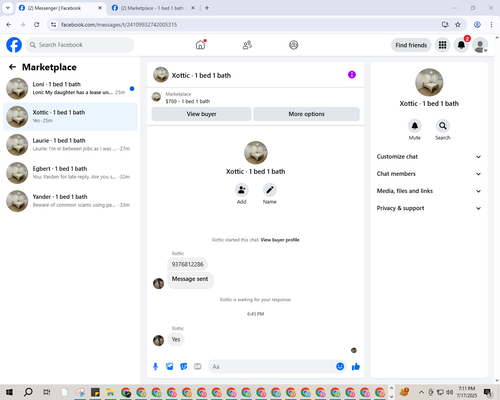The height and width of the screenshot is (400, 500).
Task: Open Friends icon in top navigation
Action: click(247, 45)
